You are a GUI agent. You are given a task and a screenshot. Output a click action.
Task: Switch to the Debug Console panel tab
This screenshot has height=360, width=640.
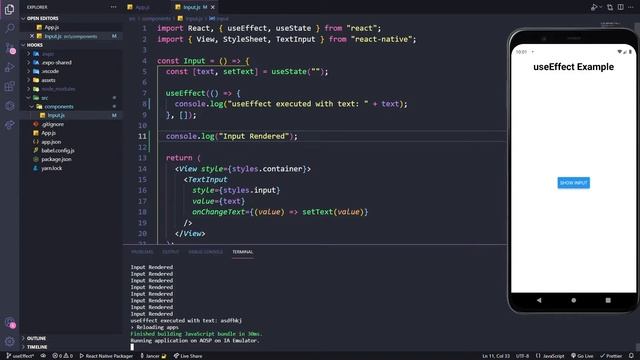pos(205,252)
